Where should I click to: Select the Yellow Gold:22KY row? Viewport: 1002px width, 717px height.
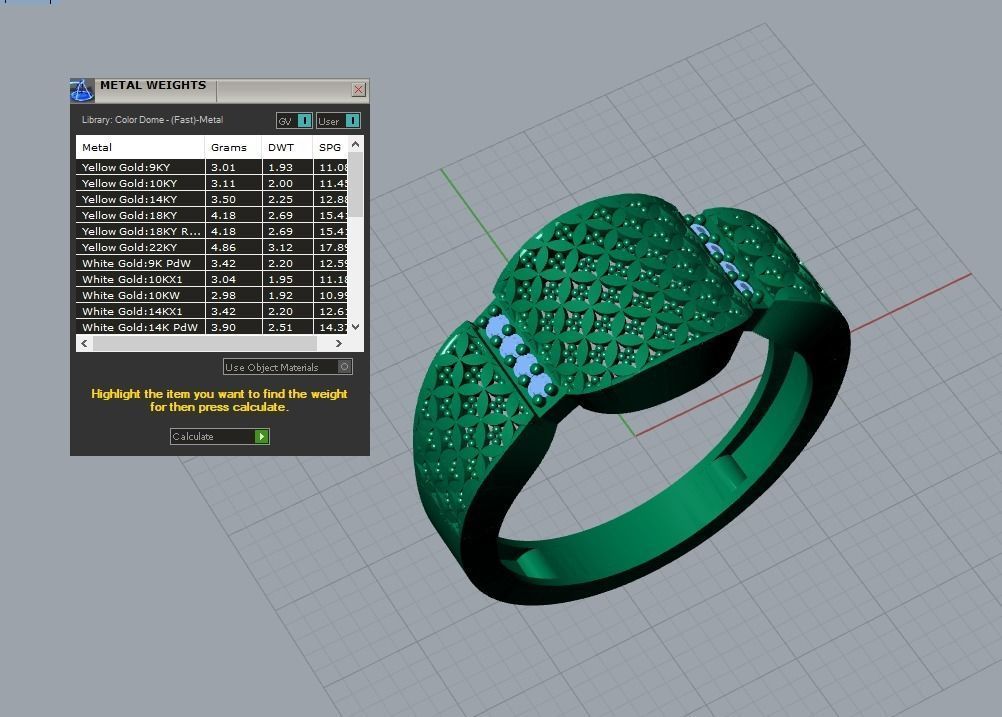click(x=212, y=247)
